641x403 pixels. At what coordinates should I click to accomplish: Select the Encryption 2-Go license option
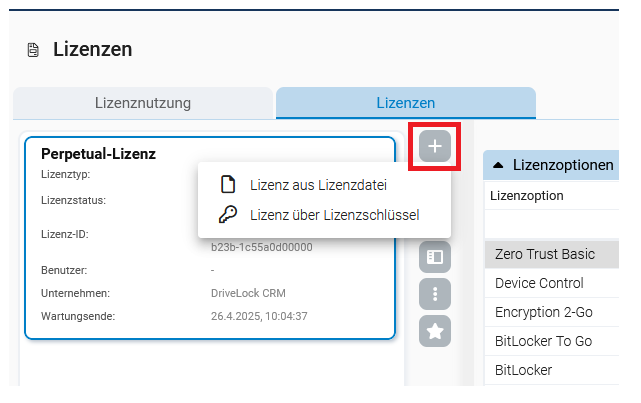[x=544, y=312]
